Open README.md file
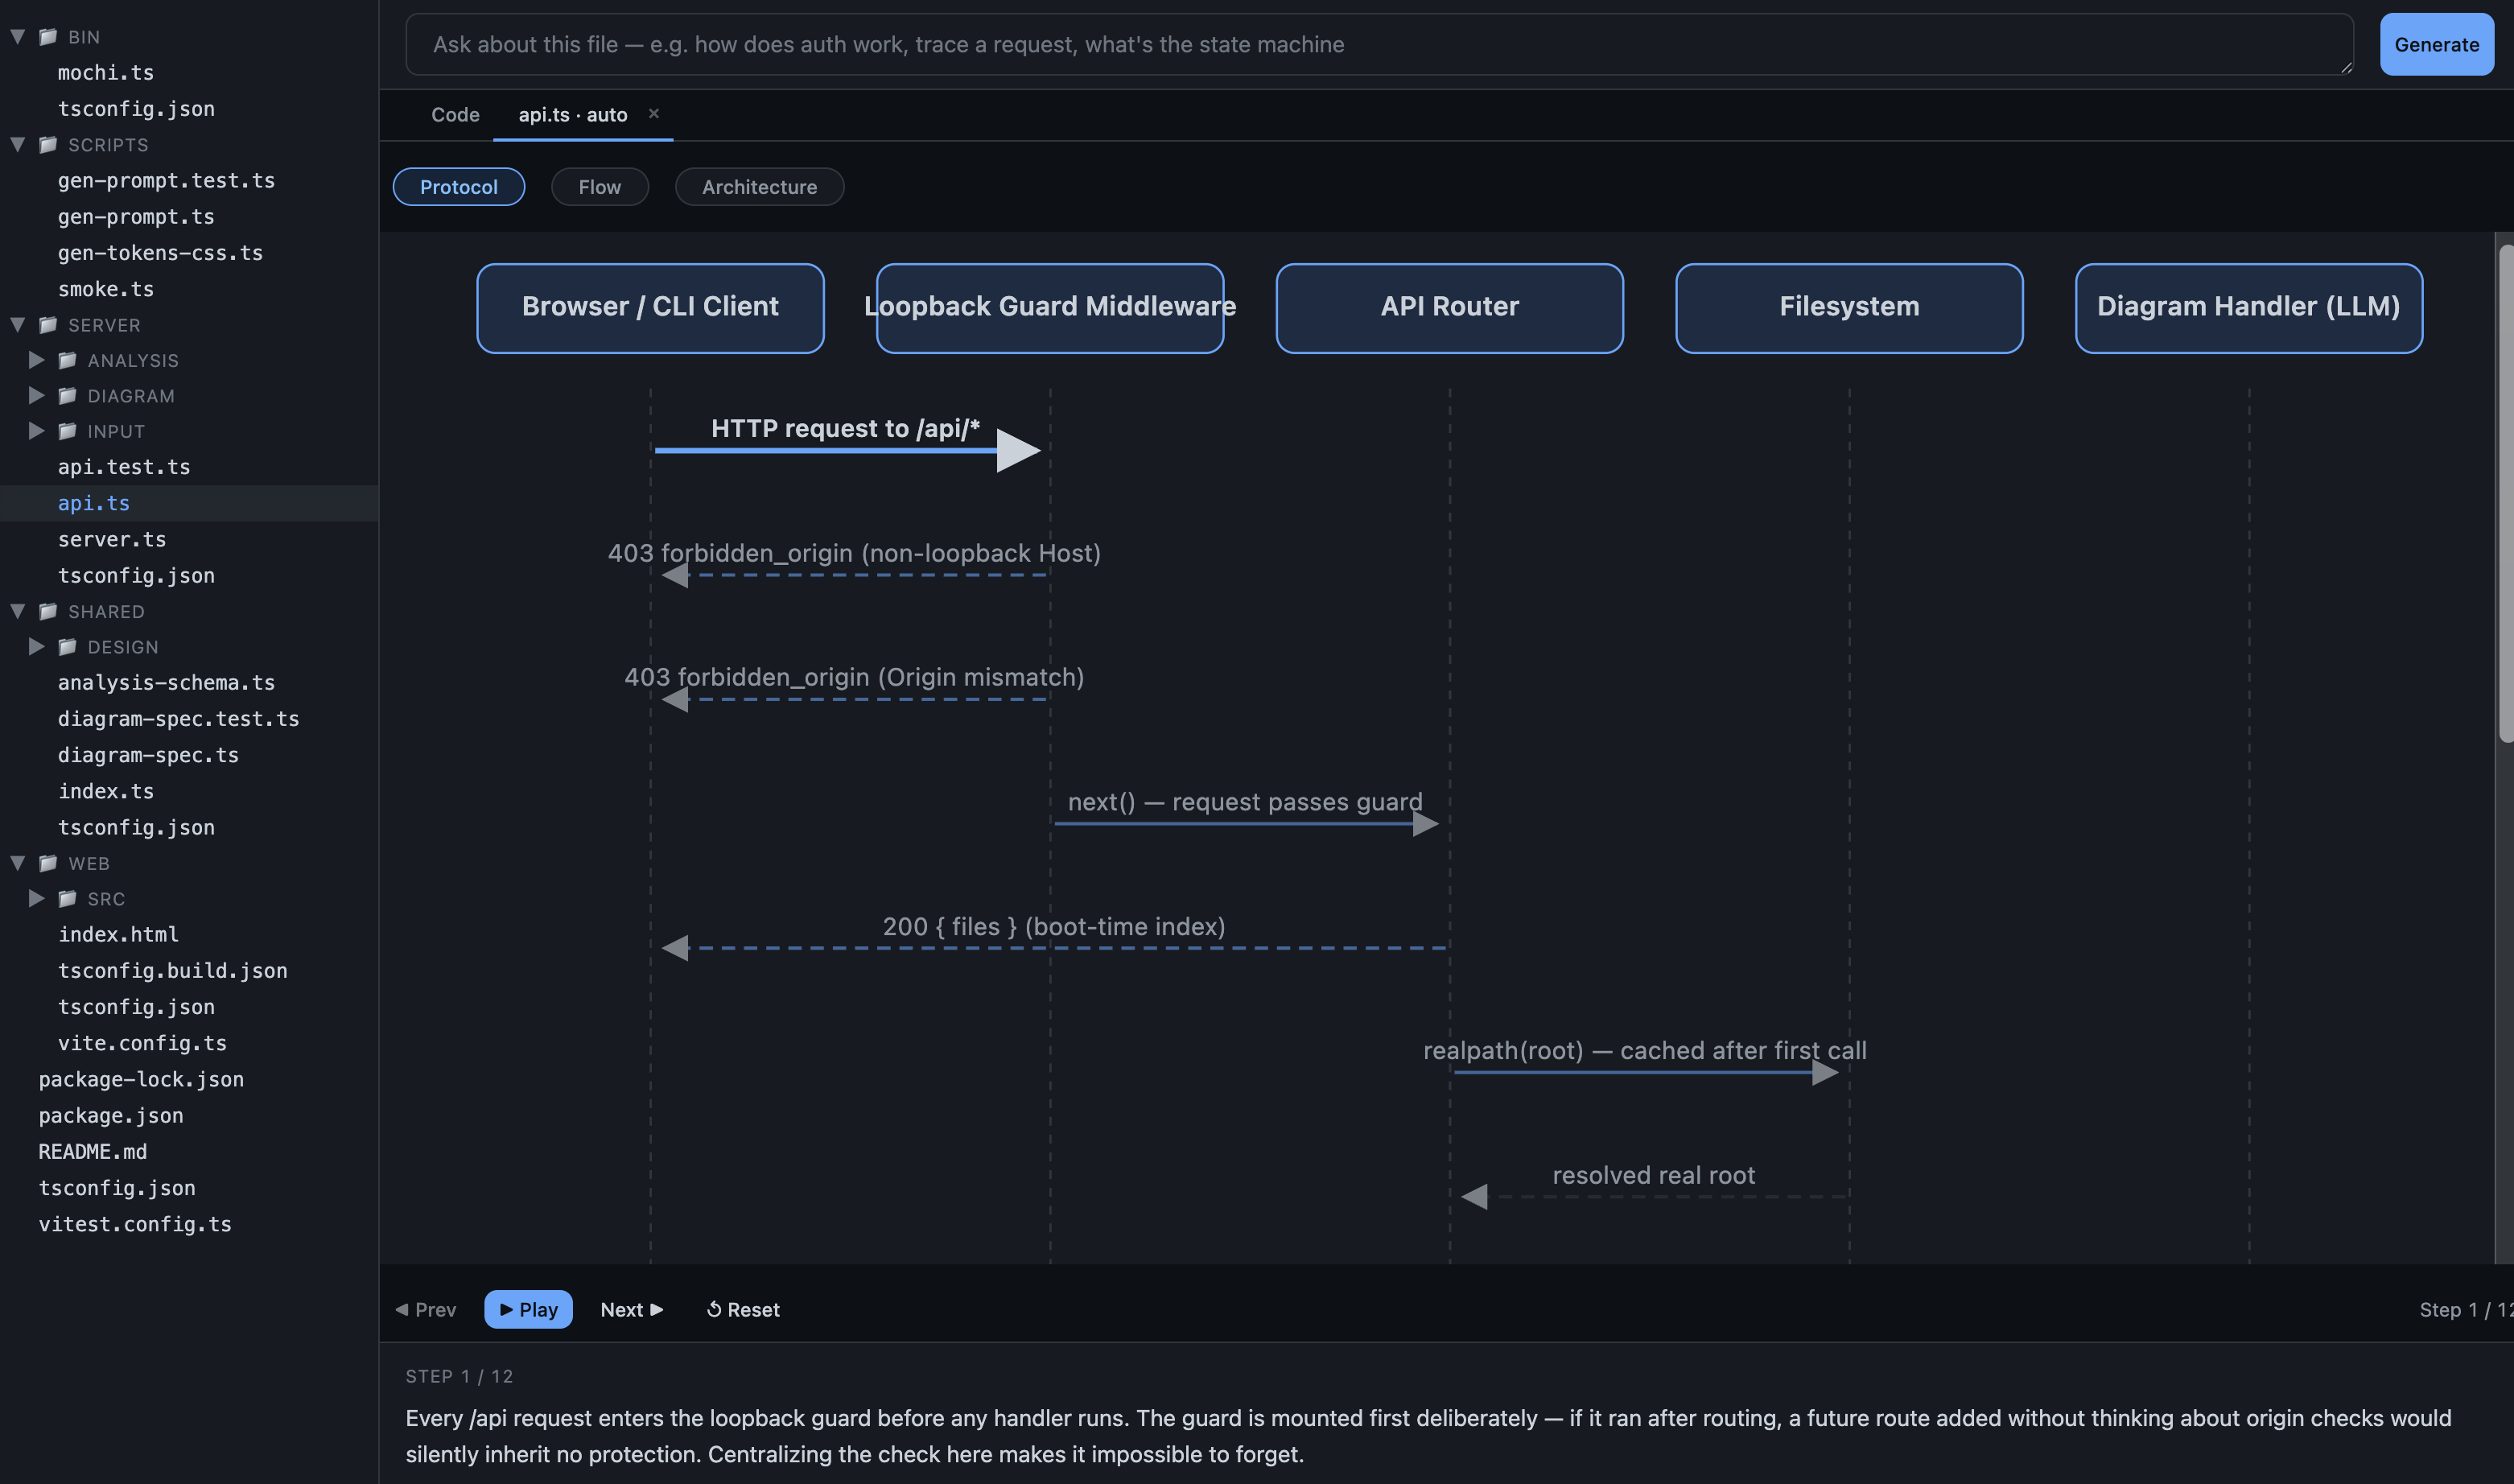Image resolution: width=2514 pixels, height=1484 pixels. point(93,1151)
